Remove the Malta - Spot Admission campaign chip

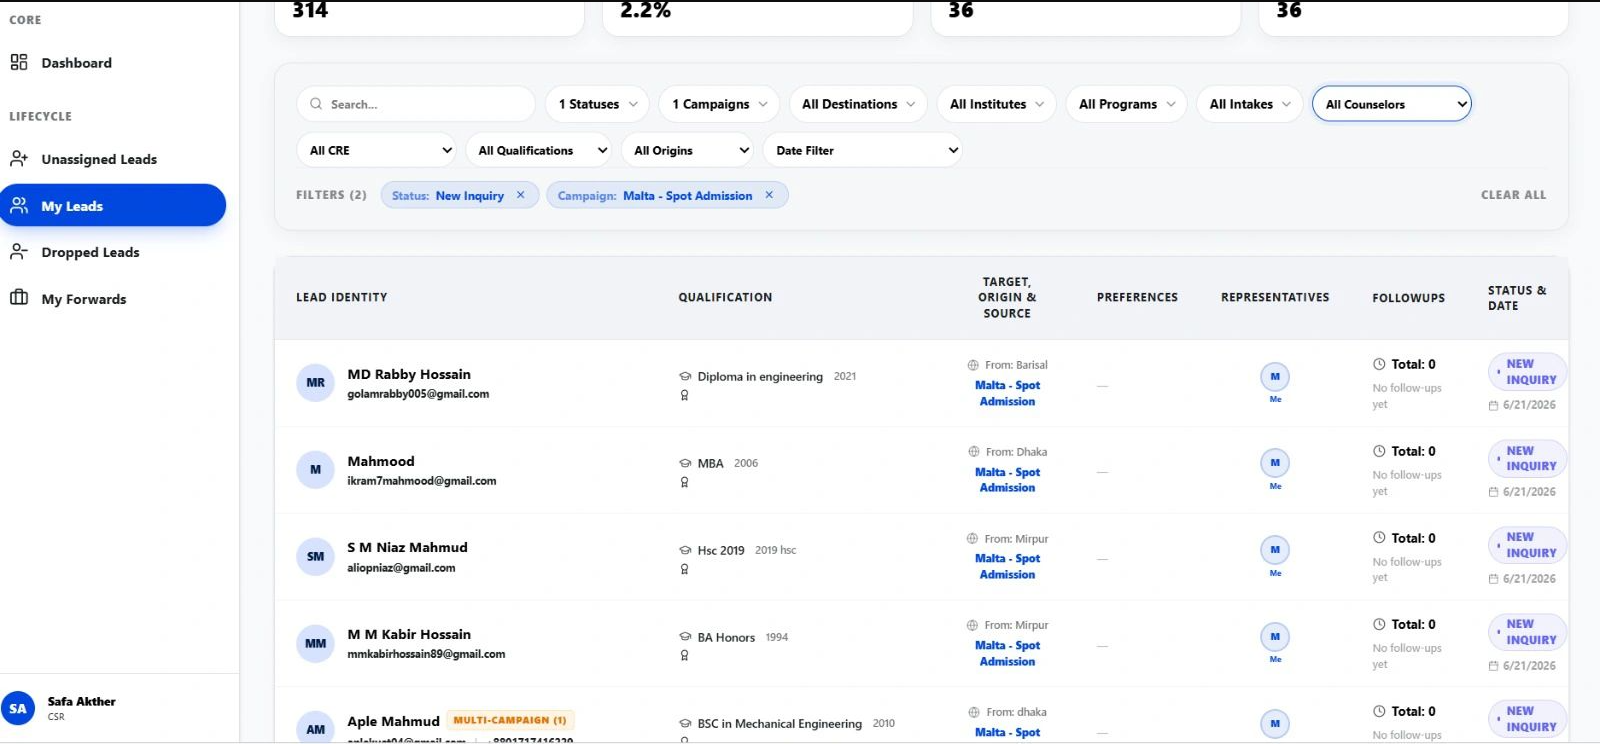point(769,195)
